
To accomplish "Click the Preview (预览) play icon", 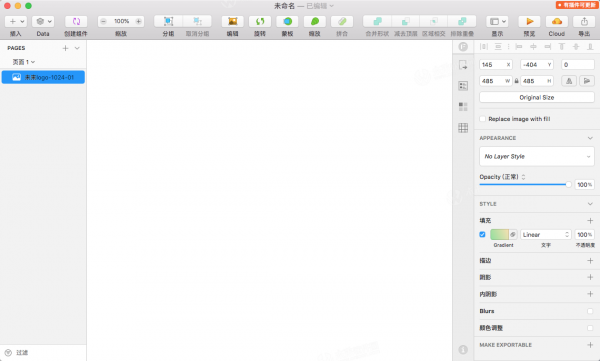I will 529,21.
